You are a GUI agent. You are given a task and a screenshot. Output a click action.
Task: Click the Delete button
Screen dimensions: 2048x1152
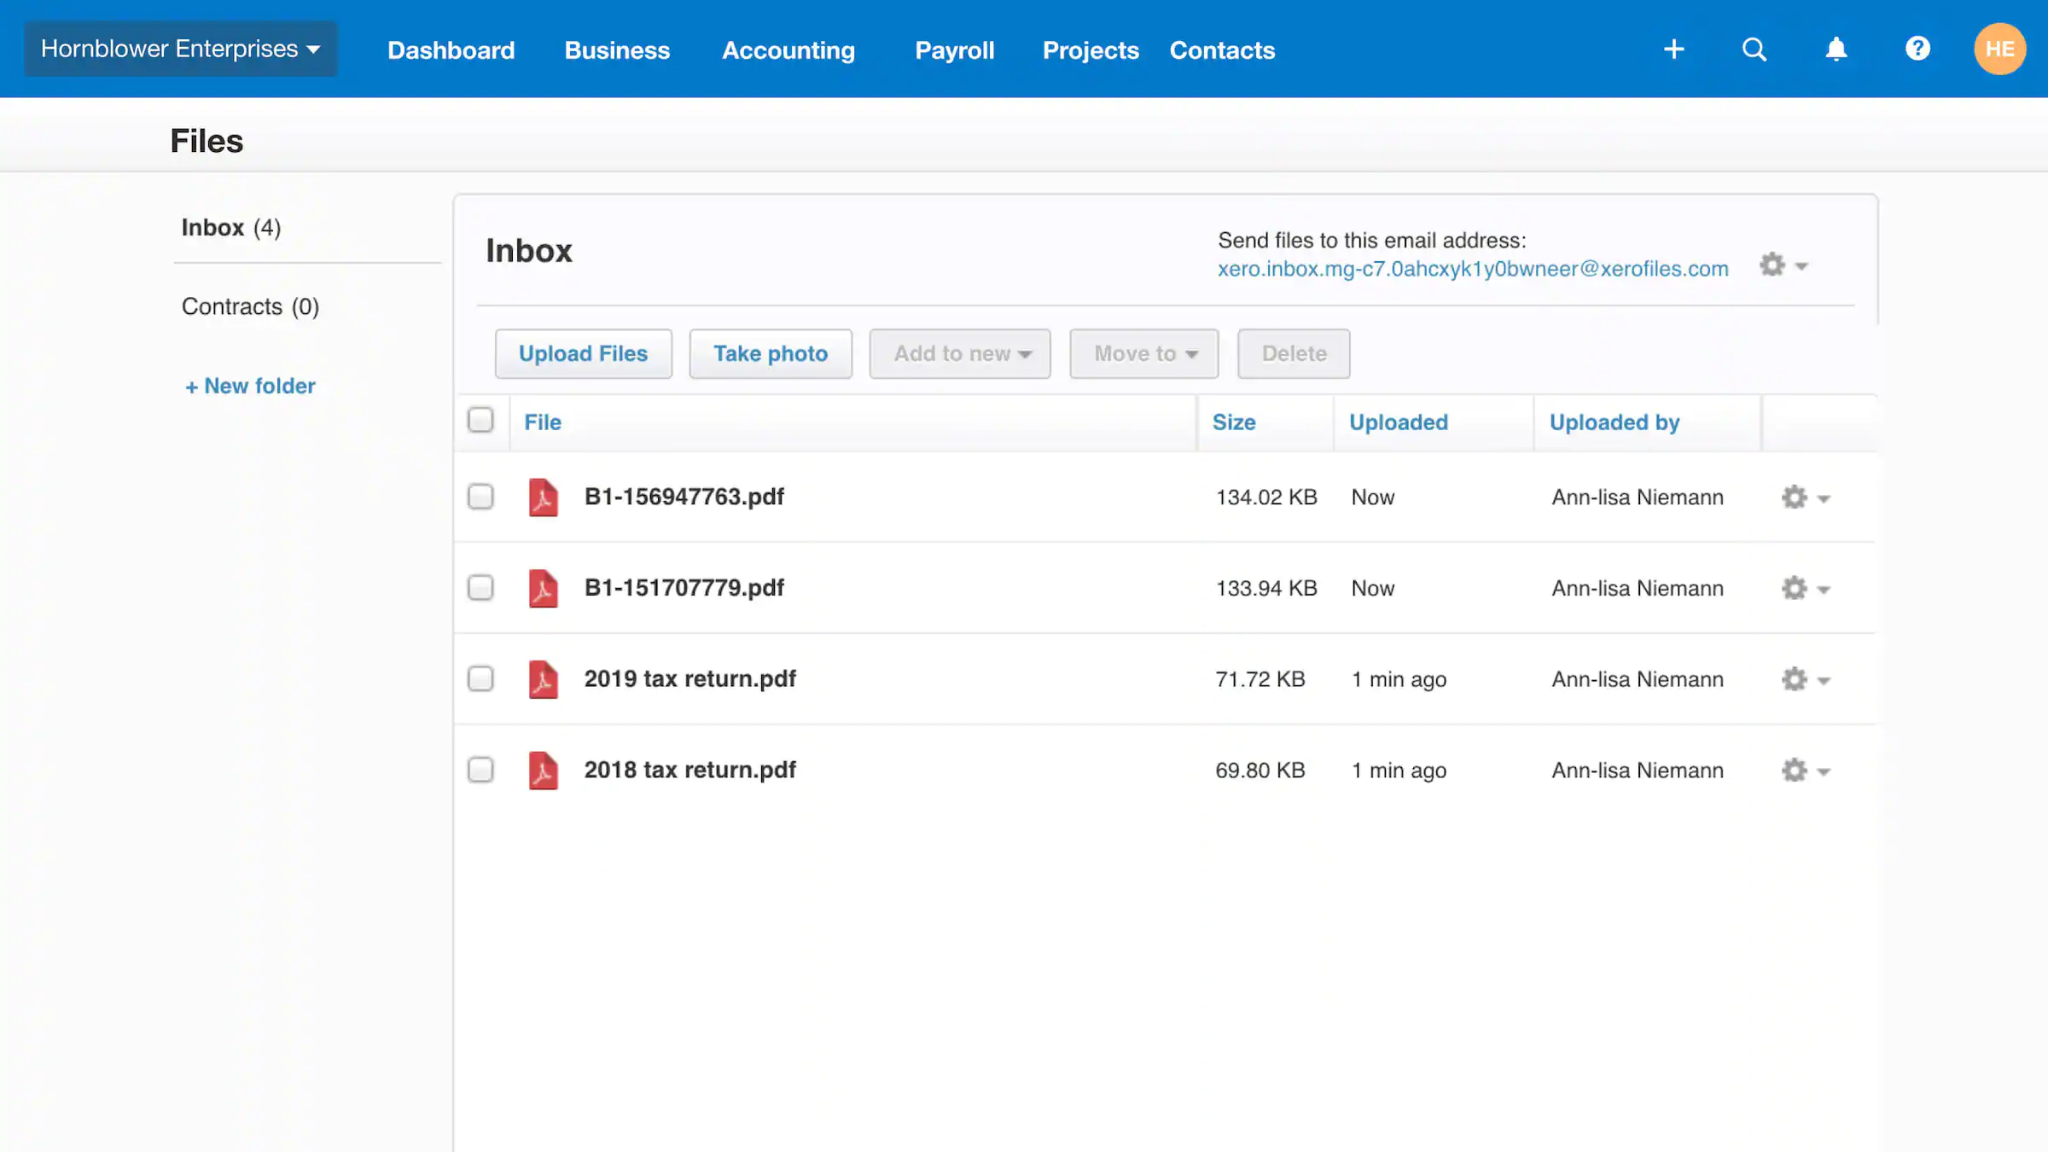1294,354
